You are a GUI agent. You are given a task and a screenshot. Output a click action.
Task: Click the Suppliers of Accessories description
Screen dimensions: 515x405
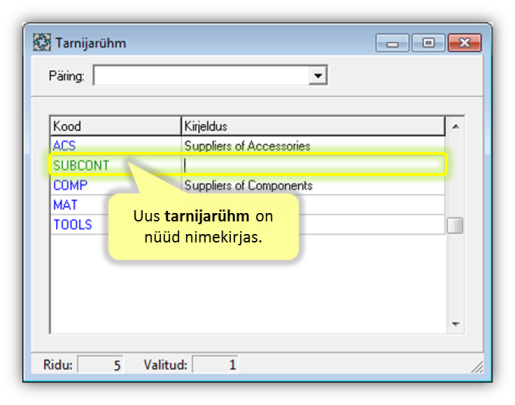[x=247, y=146]
